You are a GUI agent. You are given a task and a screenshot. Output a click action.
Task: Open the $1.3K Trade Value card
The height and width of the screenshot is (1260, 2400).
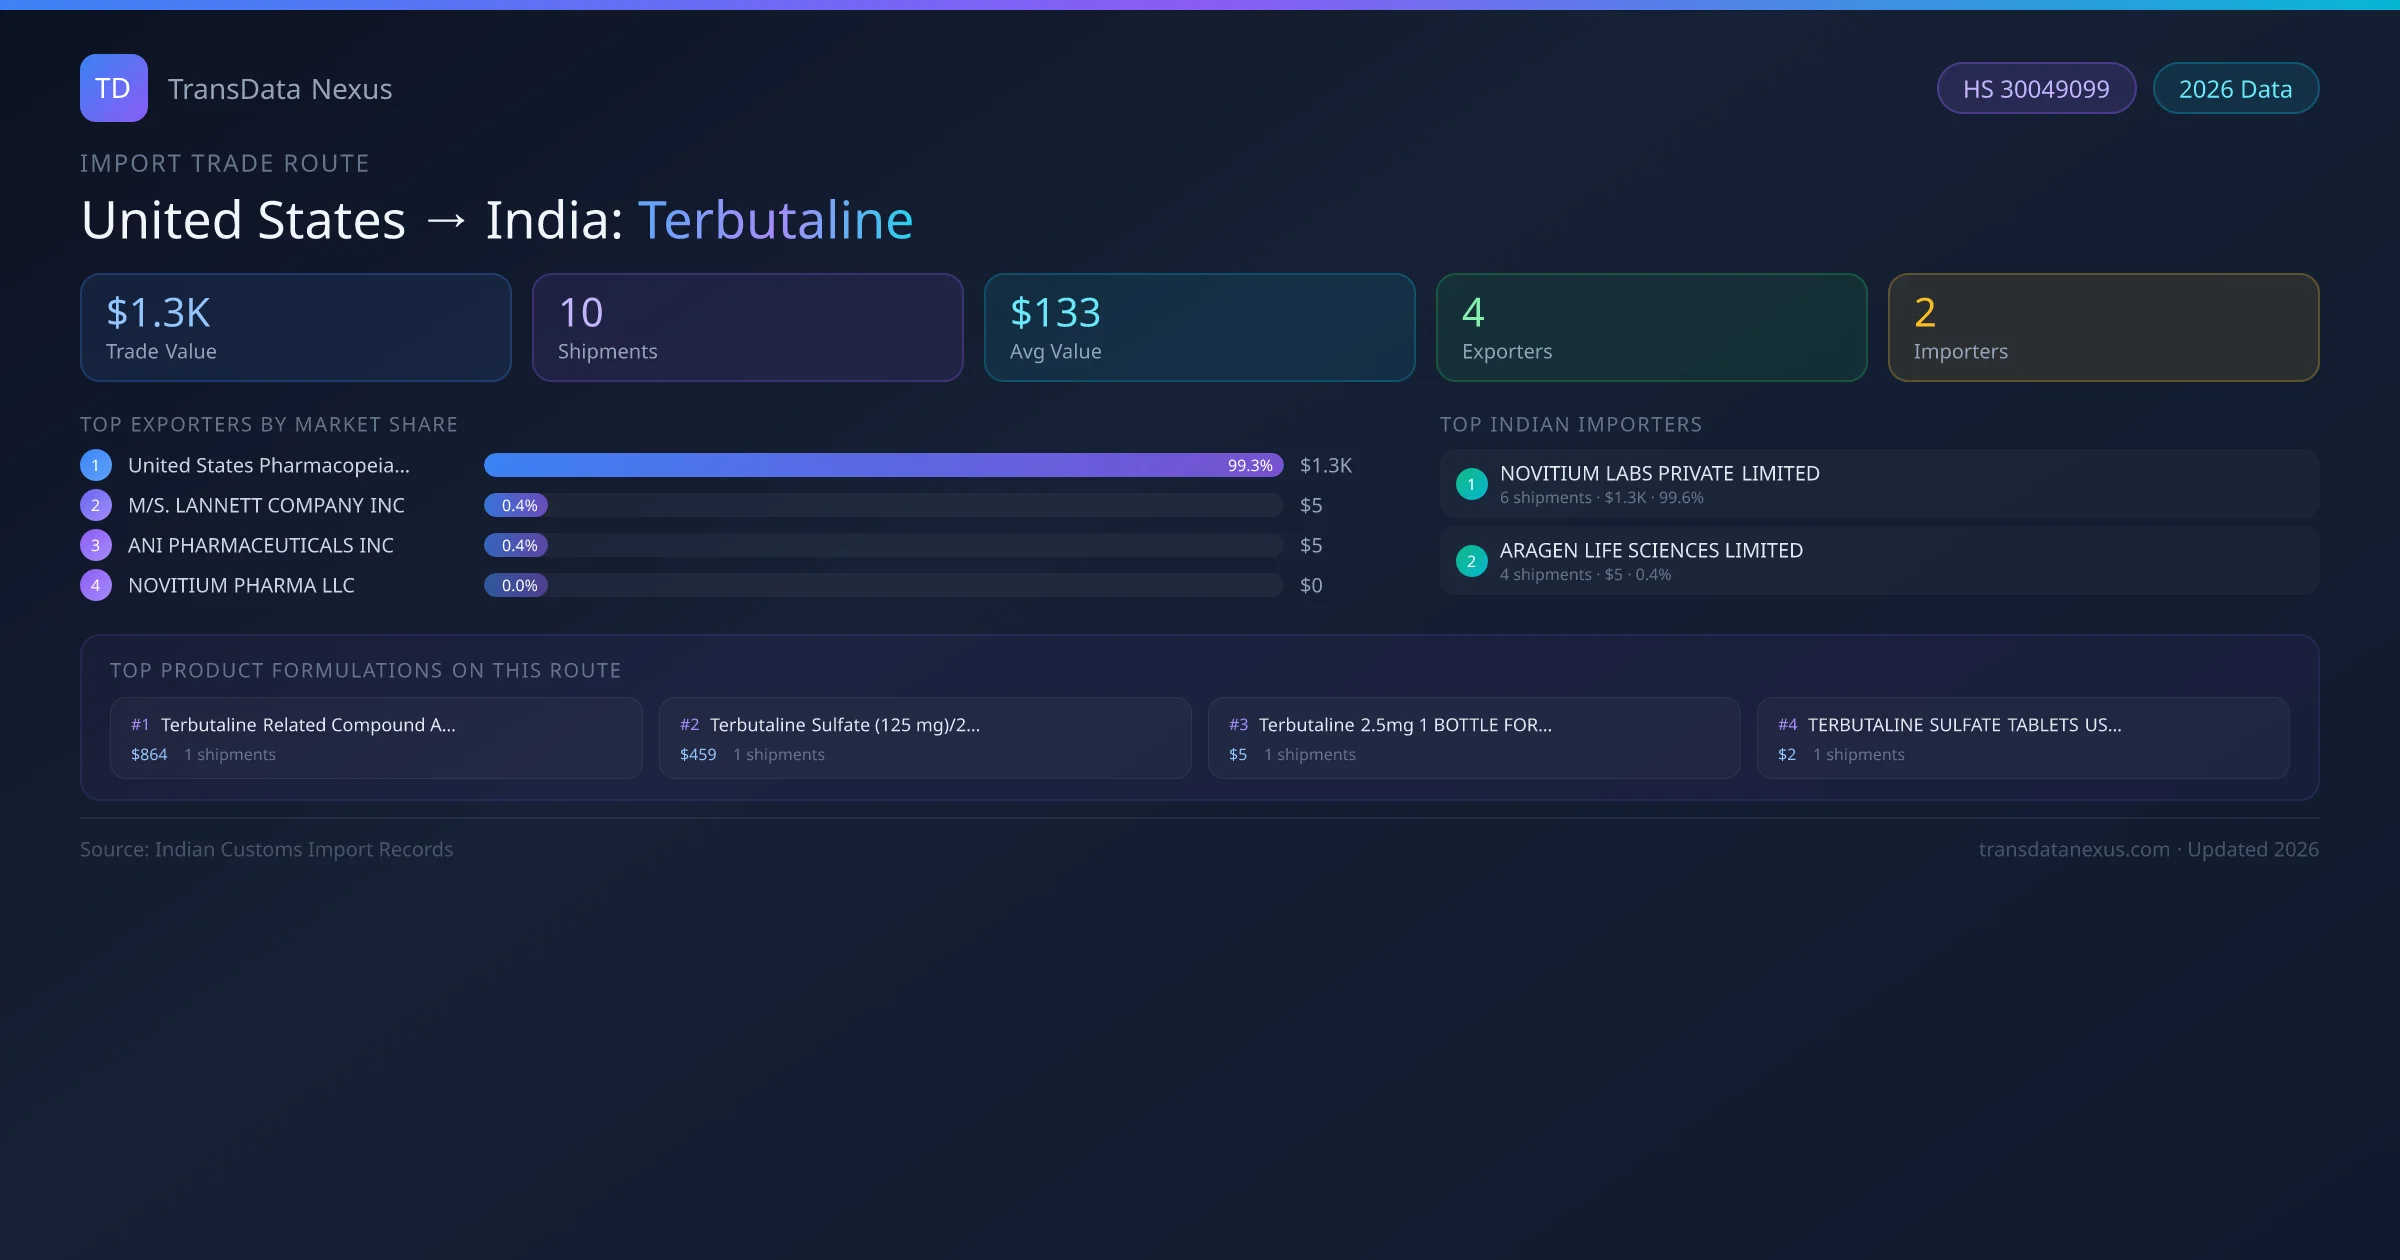[295, 328]
